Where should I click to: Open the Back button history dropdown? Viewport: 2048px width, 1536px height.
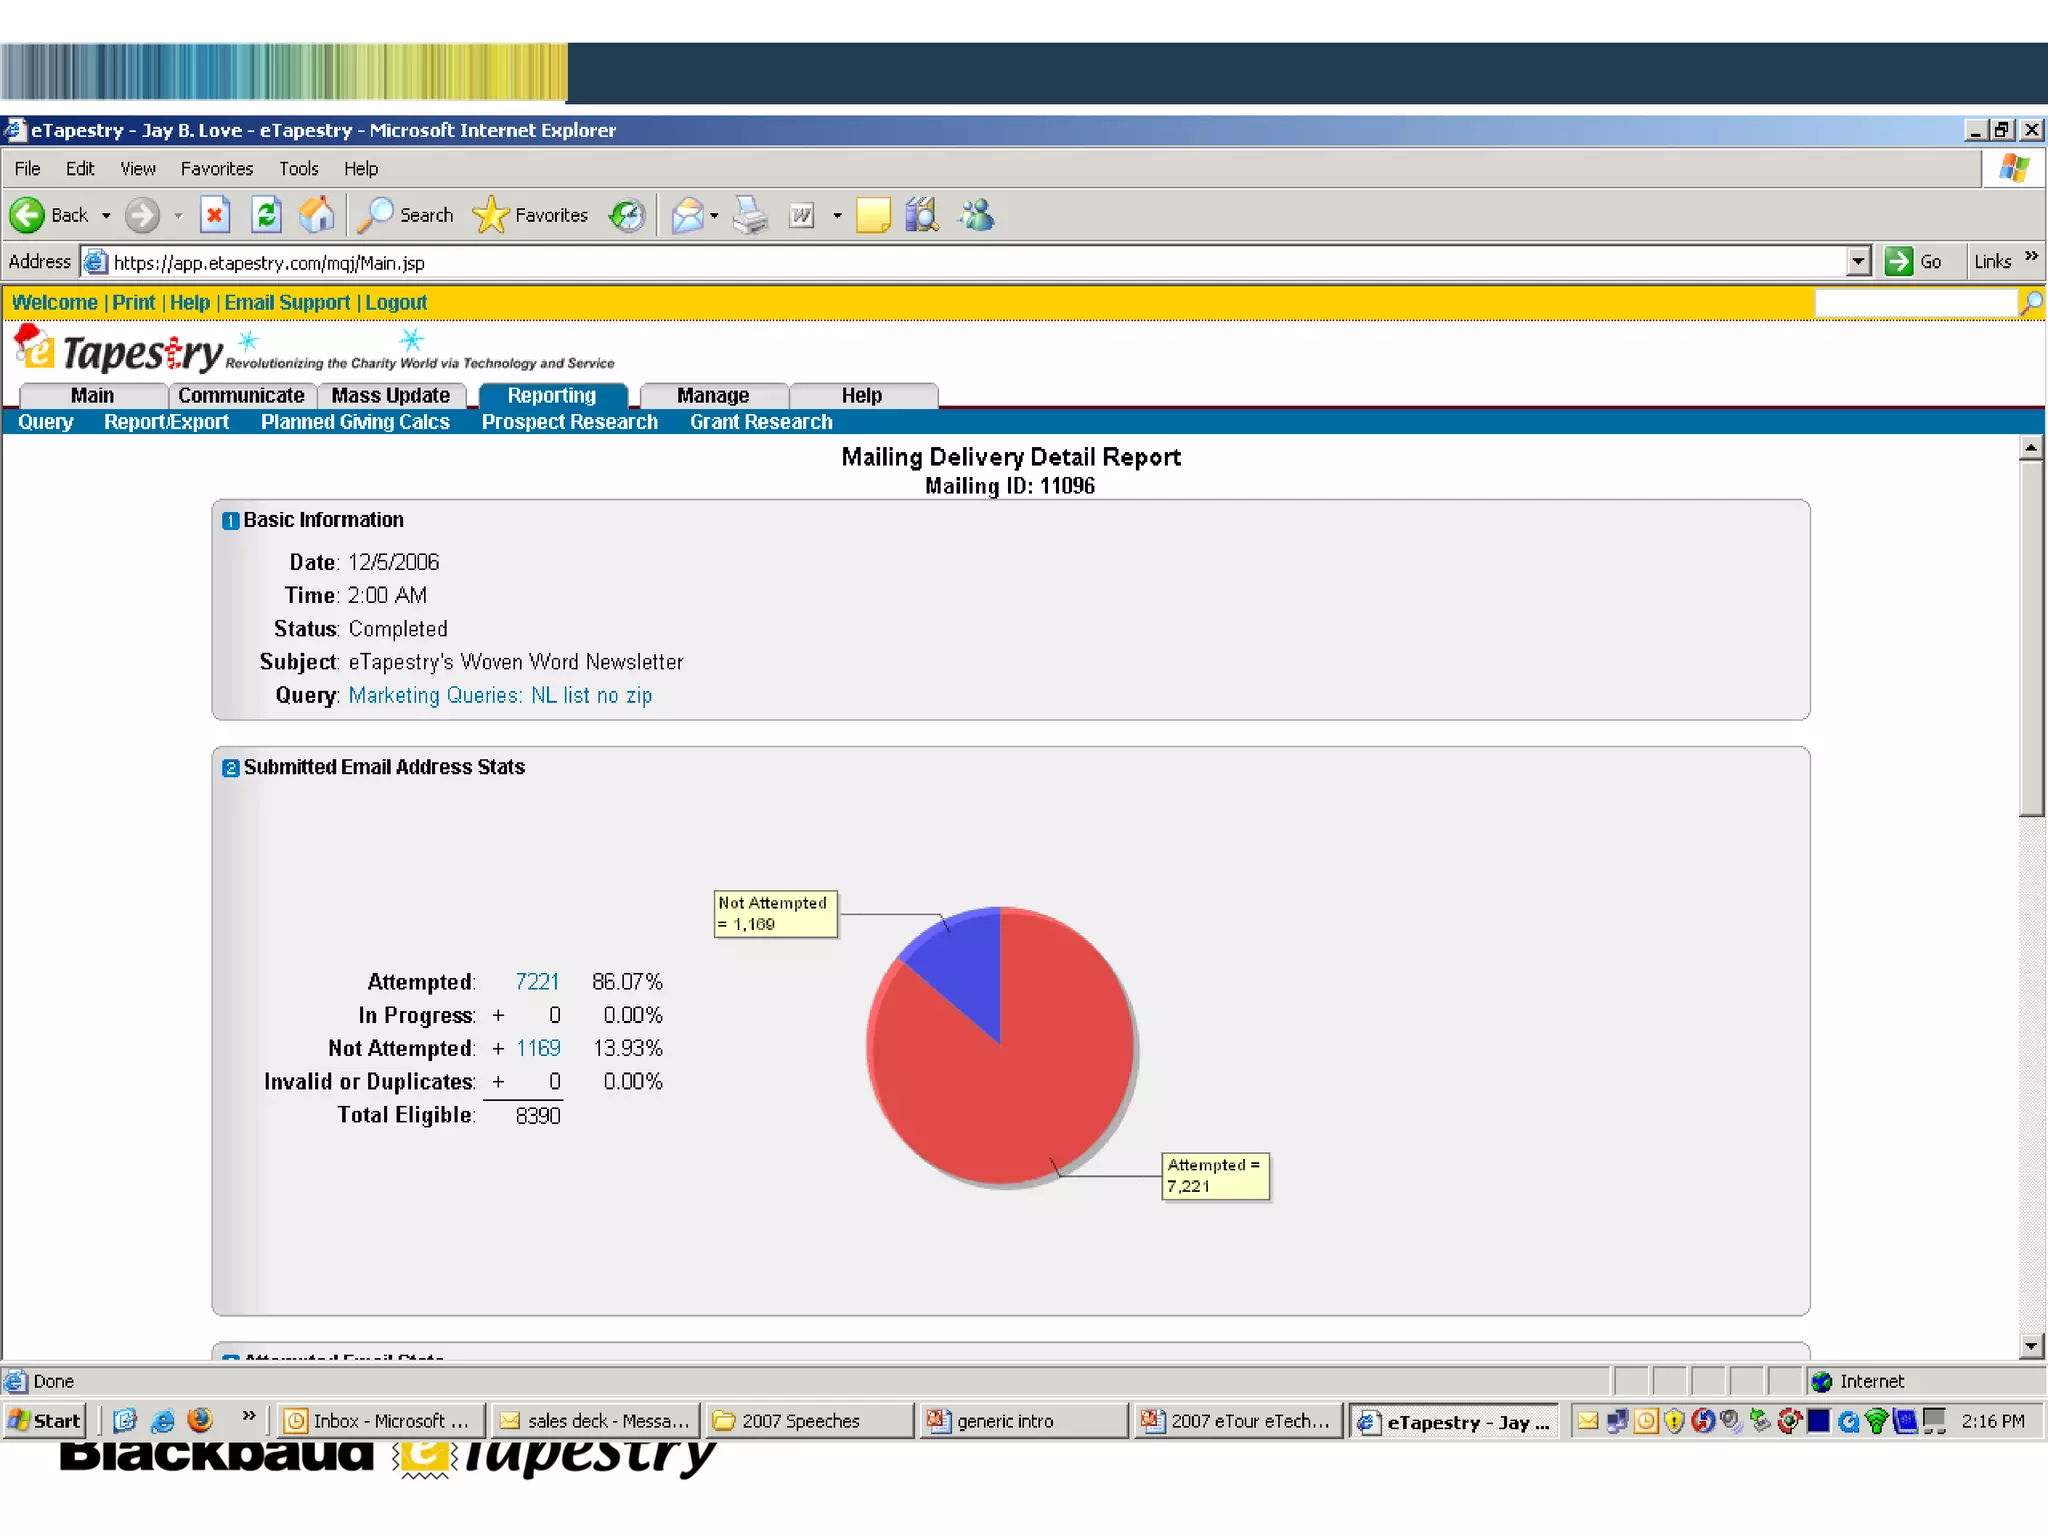coord(106,216)
